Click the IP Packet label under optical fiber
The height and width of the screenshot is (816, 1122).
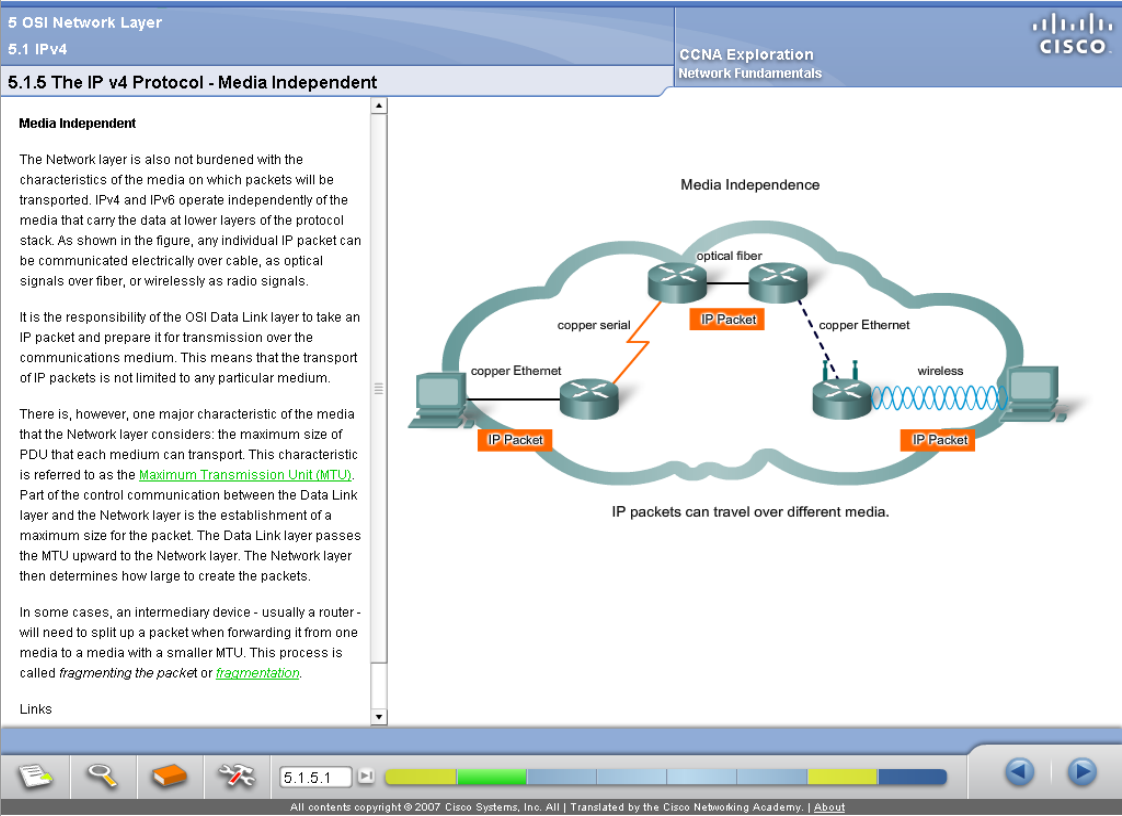click(728, 319)
